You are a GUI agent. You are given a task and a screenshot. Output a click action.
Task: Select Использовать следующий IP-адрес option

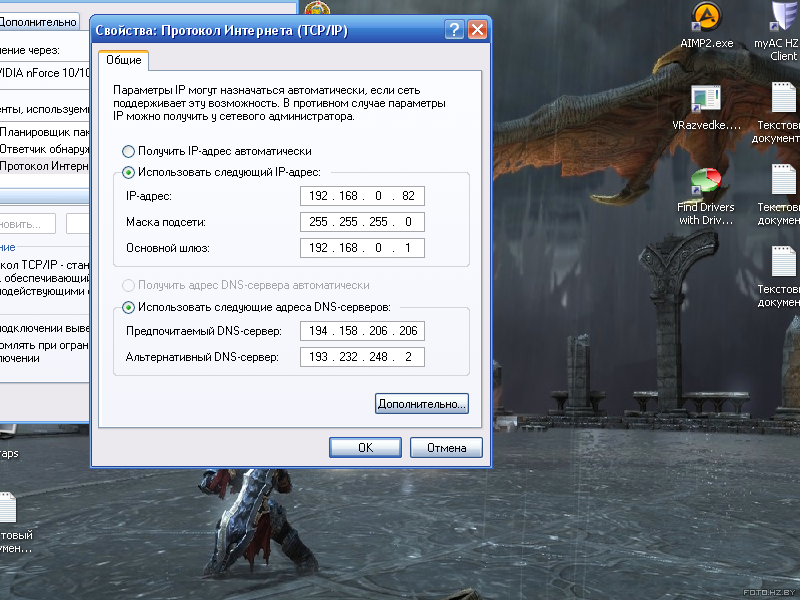tap(221, 172)
